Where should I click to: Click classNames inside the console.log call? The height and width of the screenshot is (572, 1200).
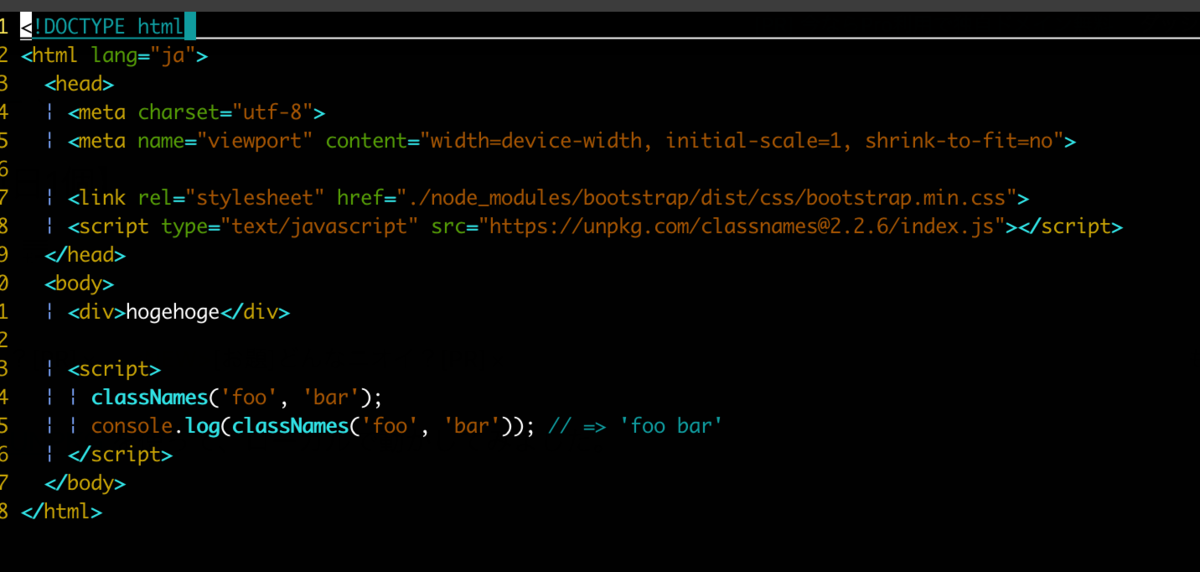click(290, 427)
